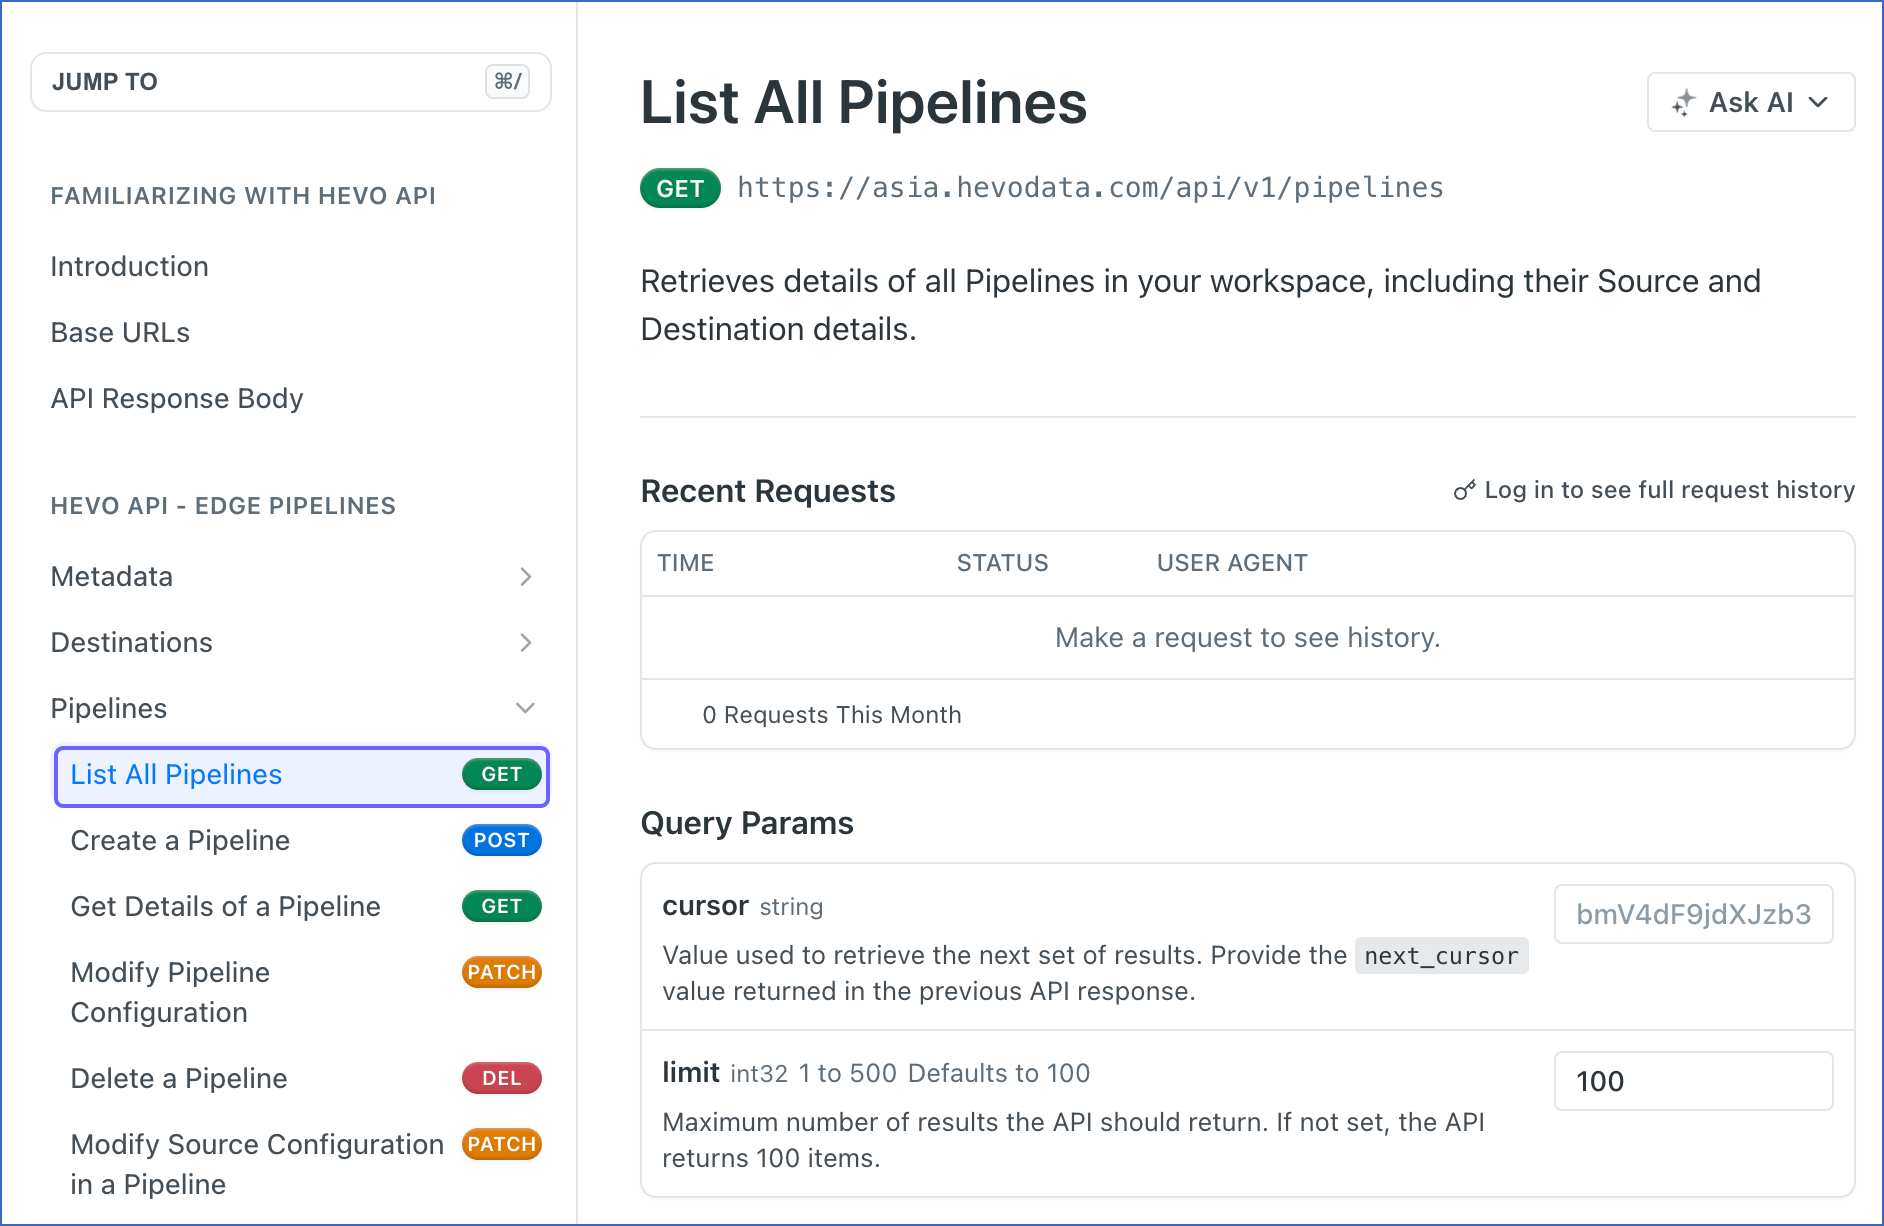Click the cursor parameter input field
The width and height of the screenshot is (1884, 1226).
coord(1694,914)
